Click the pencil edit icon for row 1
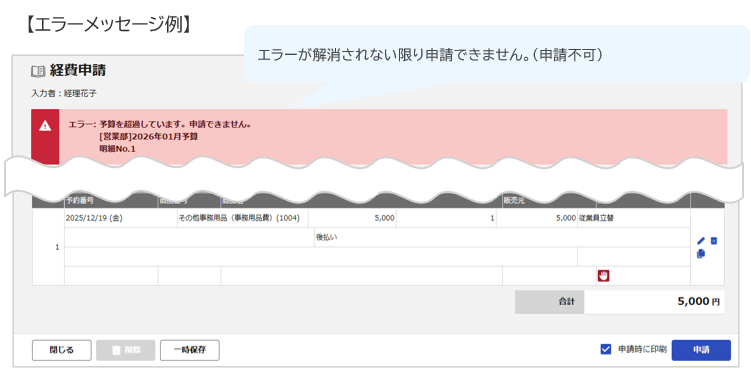The image size is (751, 375). point(701,241)
